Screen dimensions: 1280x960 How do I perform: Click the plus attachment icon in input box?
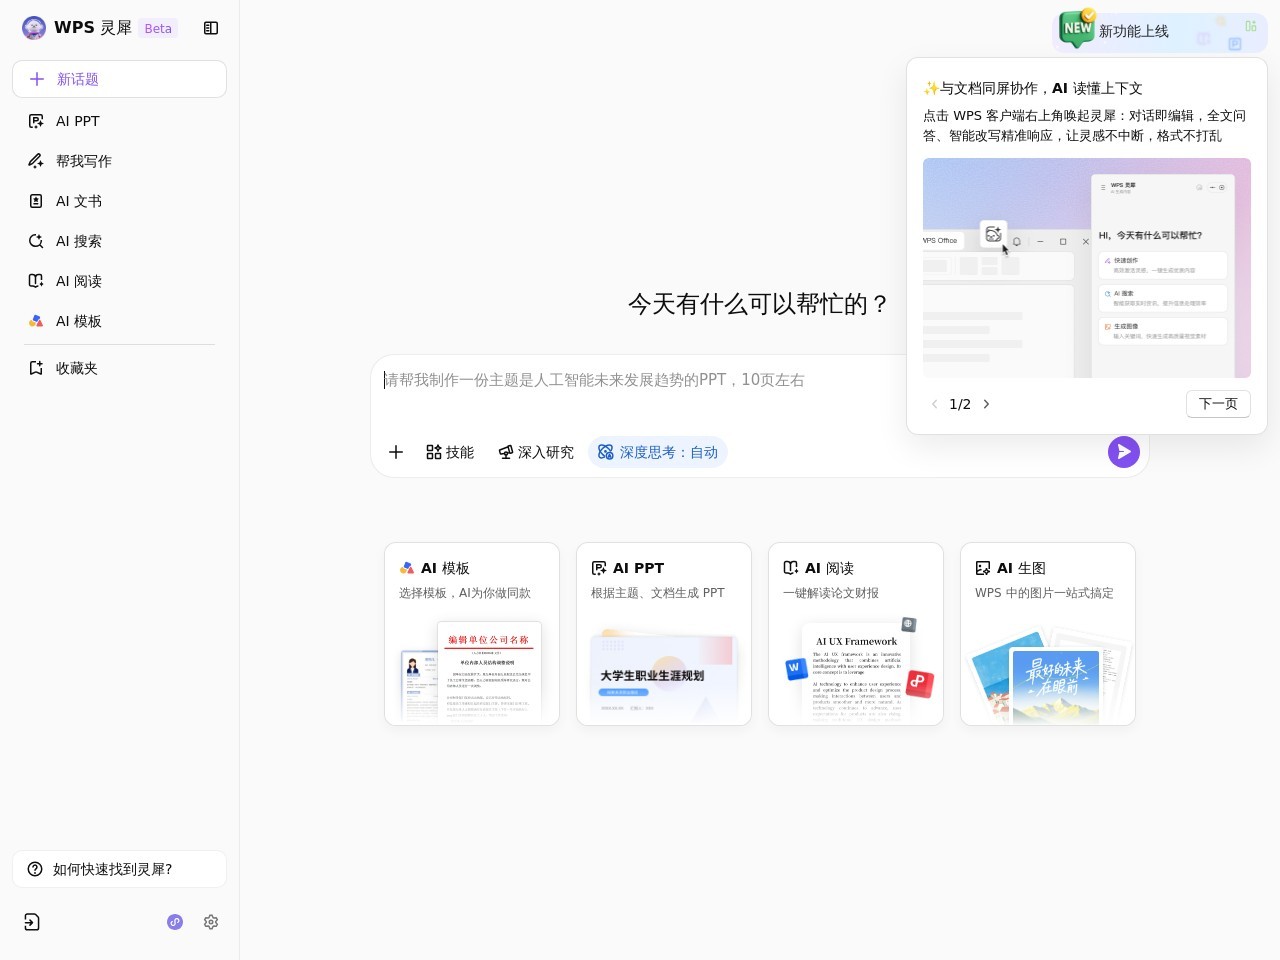(x=396, y=452)
